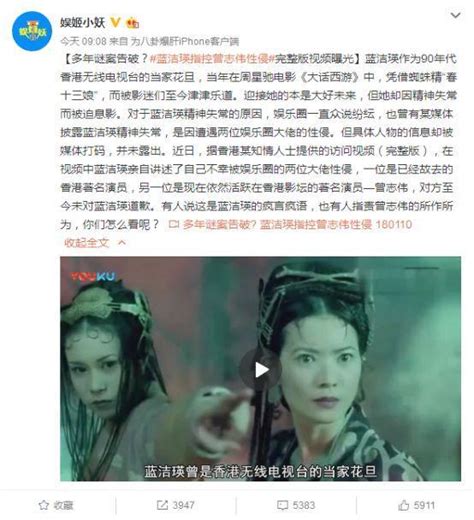The width and height of the screenshot is (474, 520).
Task: Repost using the share icon showing 3947
Action: [175, 505]
